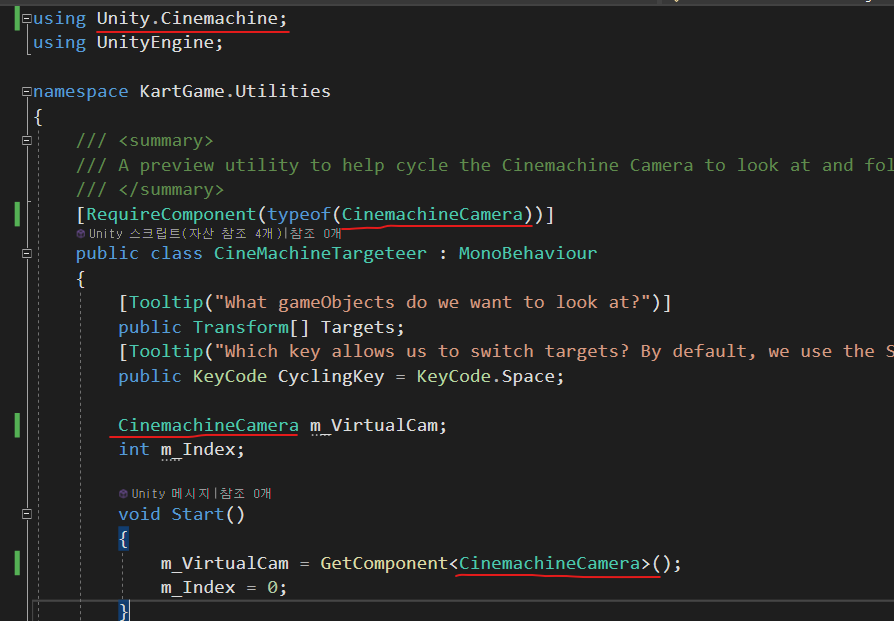
Task: Click Tooltip attribute above the CyclingKey field
Action: (166, 351)
